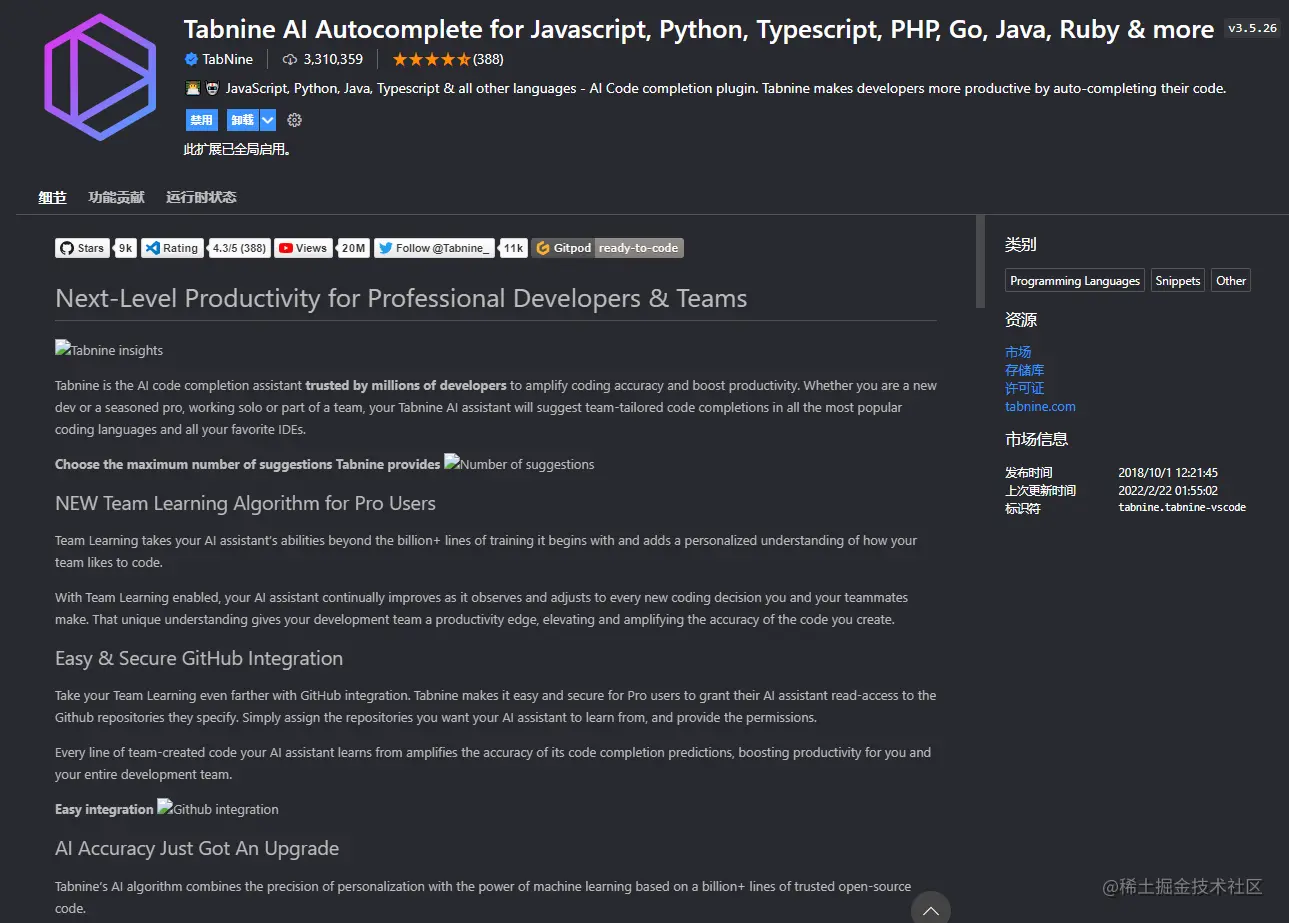Screen dimensions: 1289x923
Task: Click the 类别 categories section heading
Action: point(1020,244)
